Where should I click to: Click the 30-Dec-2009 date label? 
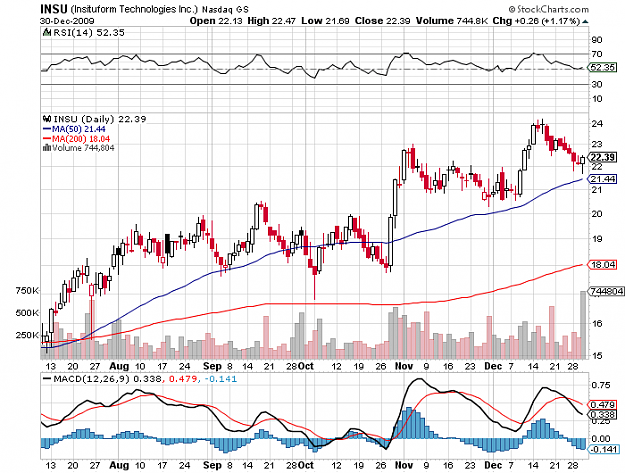67,21
